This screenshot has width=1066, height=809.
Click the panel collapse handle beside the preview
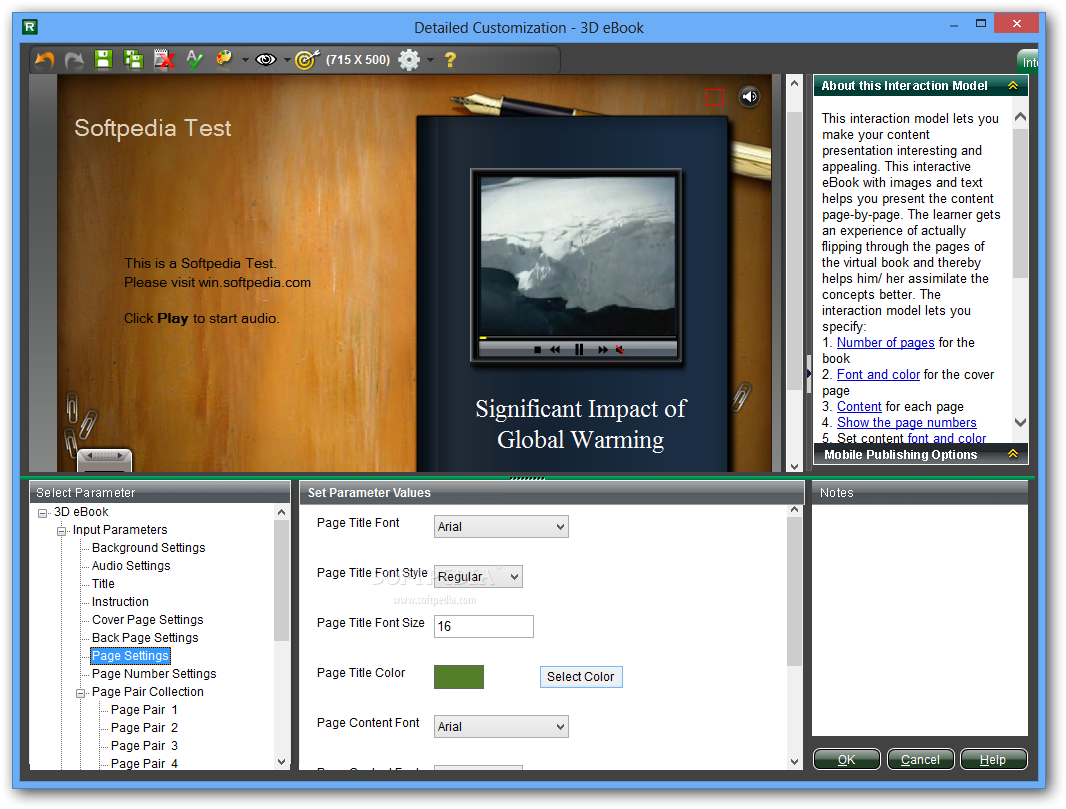[808, 373]
